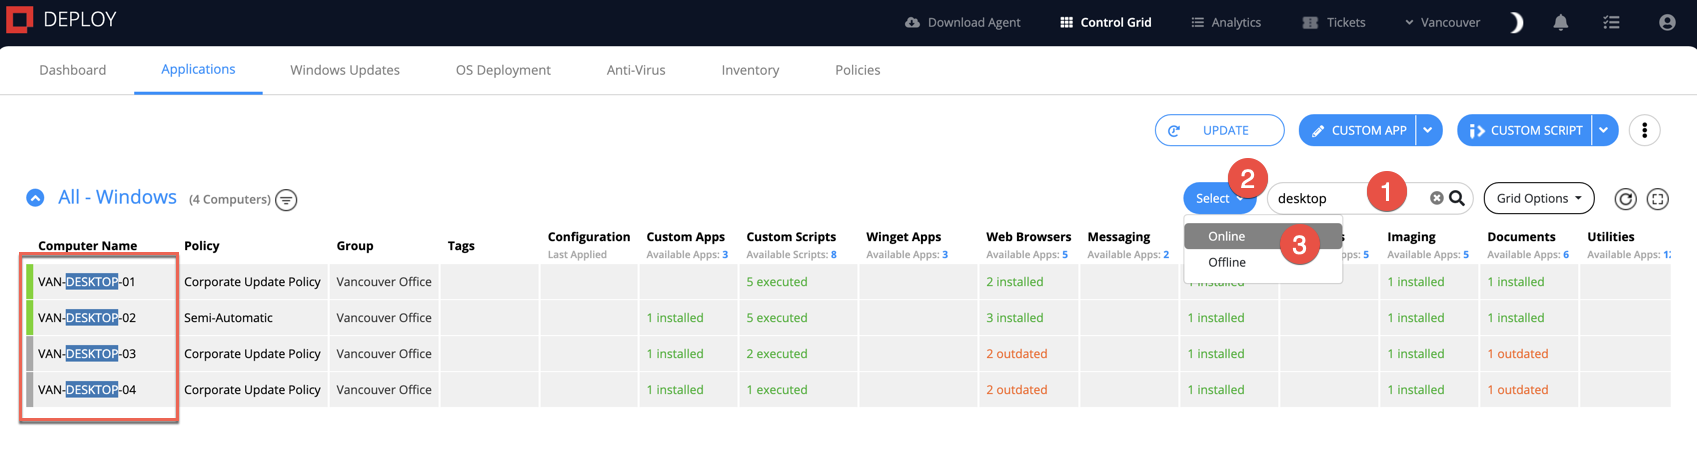
Task: Click Vancouver Office group for VAN-DESKTOP-01
Action: [x=384, y=282]
